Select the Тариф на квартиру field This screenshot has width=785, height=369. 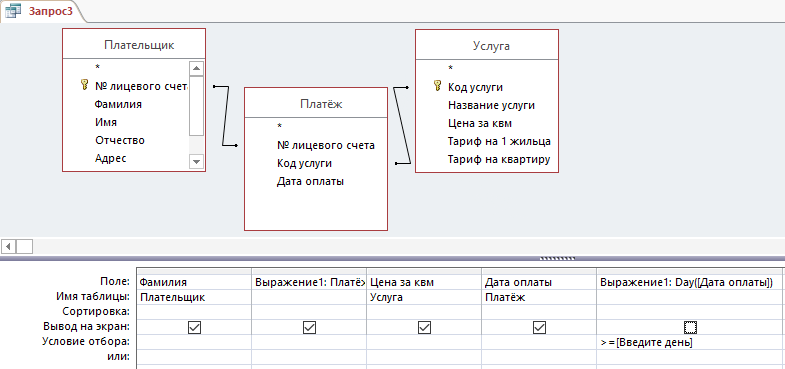tap(499, 159)
